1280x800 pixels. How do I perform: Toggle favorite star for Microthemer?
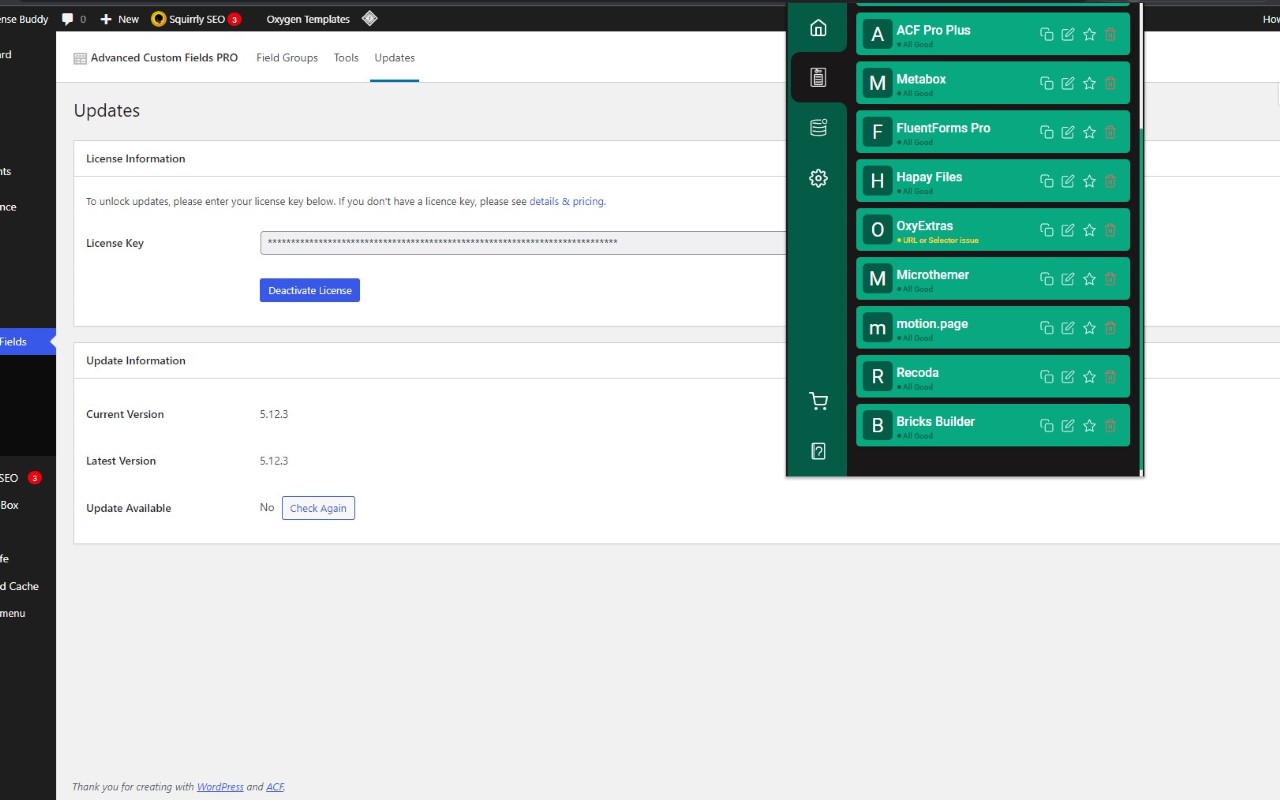(1089, 279)
